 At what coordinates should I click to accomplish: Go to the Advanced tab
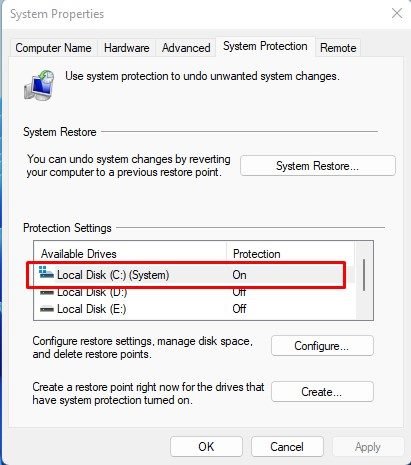pos(186,48)
